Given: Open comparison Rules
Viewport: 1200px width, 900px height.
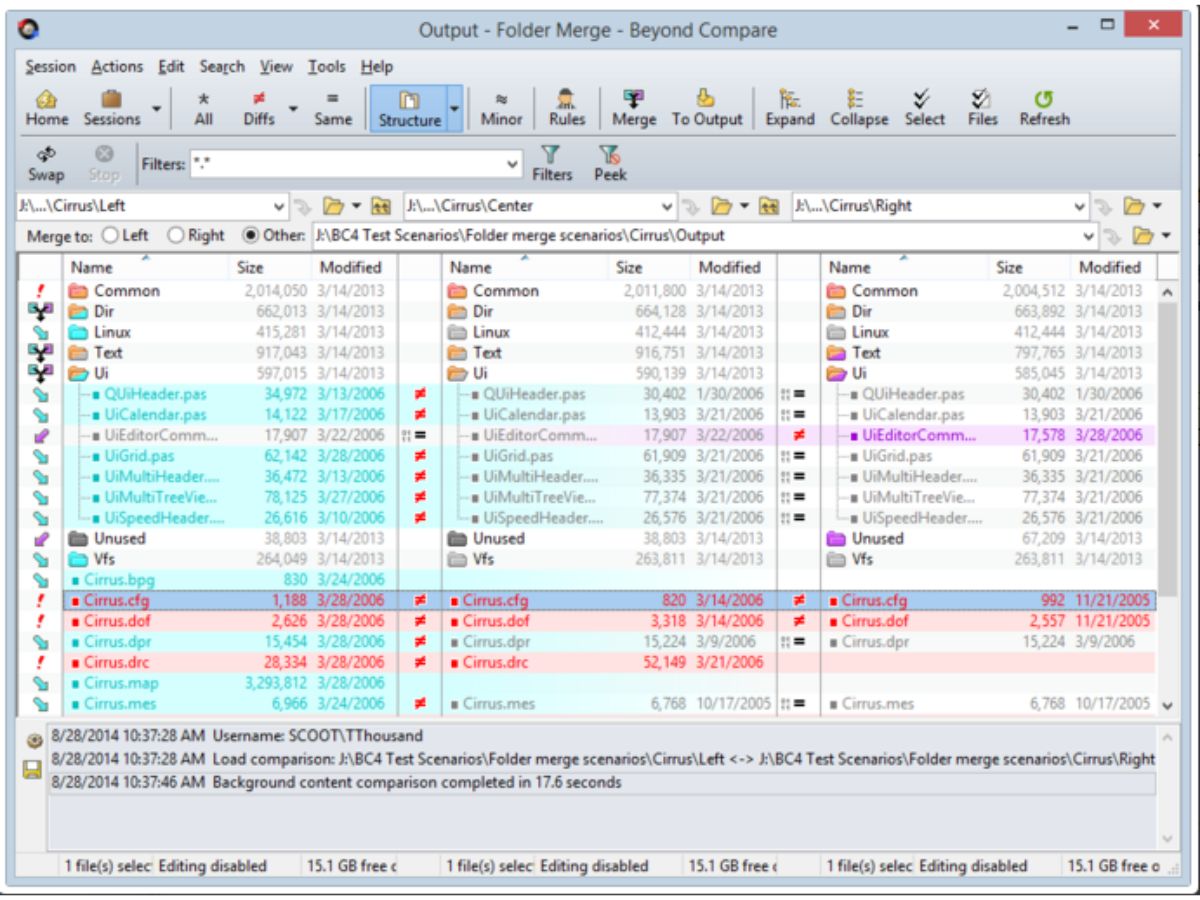Looking at the screenshot, I should [567, 108].
